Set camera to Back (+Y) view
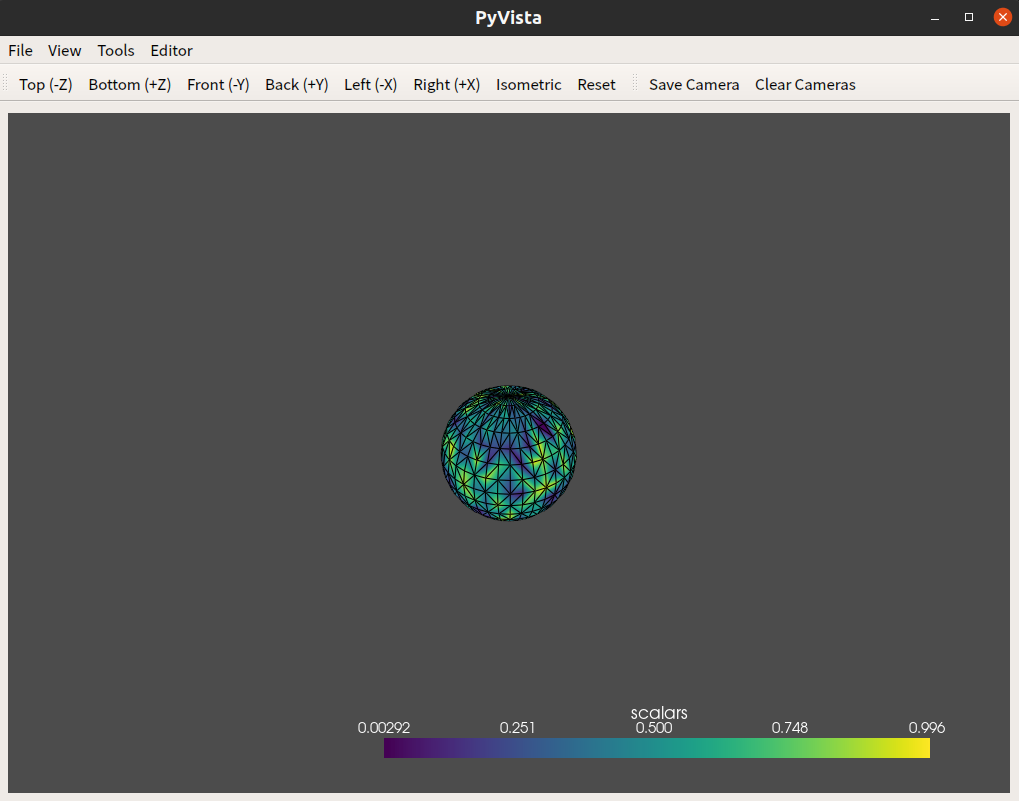This screenshot has height=801, width=1019. pos(296,84)
